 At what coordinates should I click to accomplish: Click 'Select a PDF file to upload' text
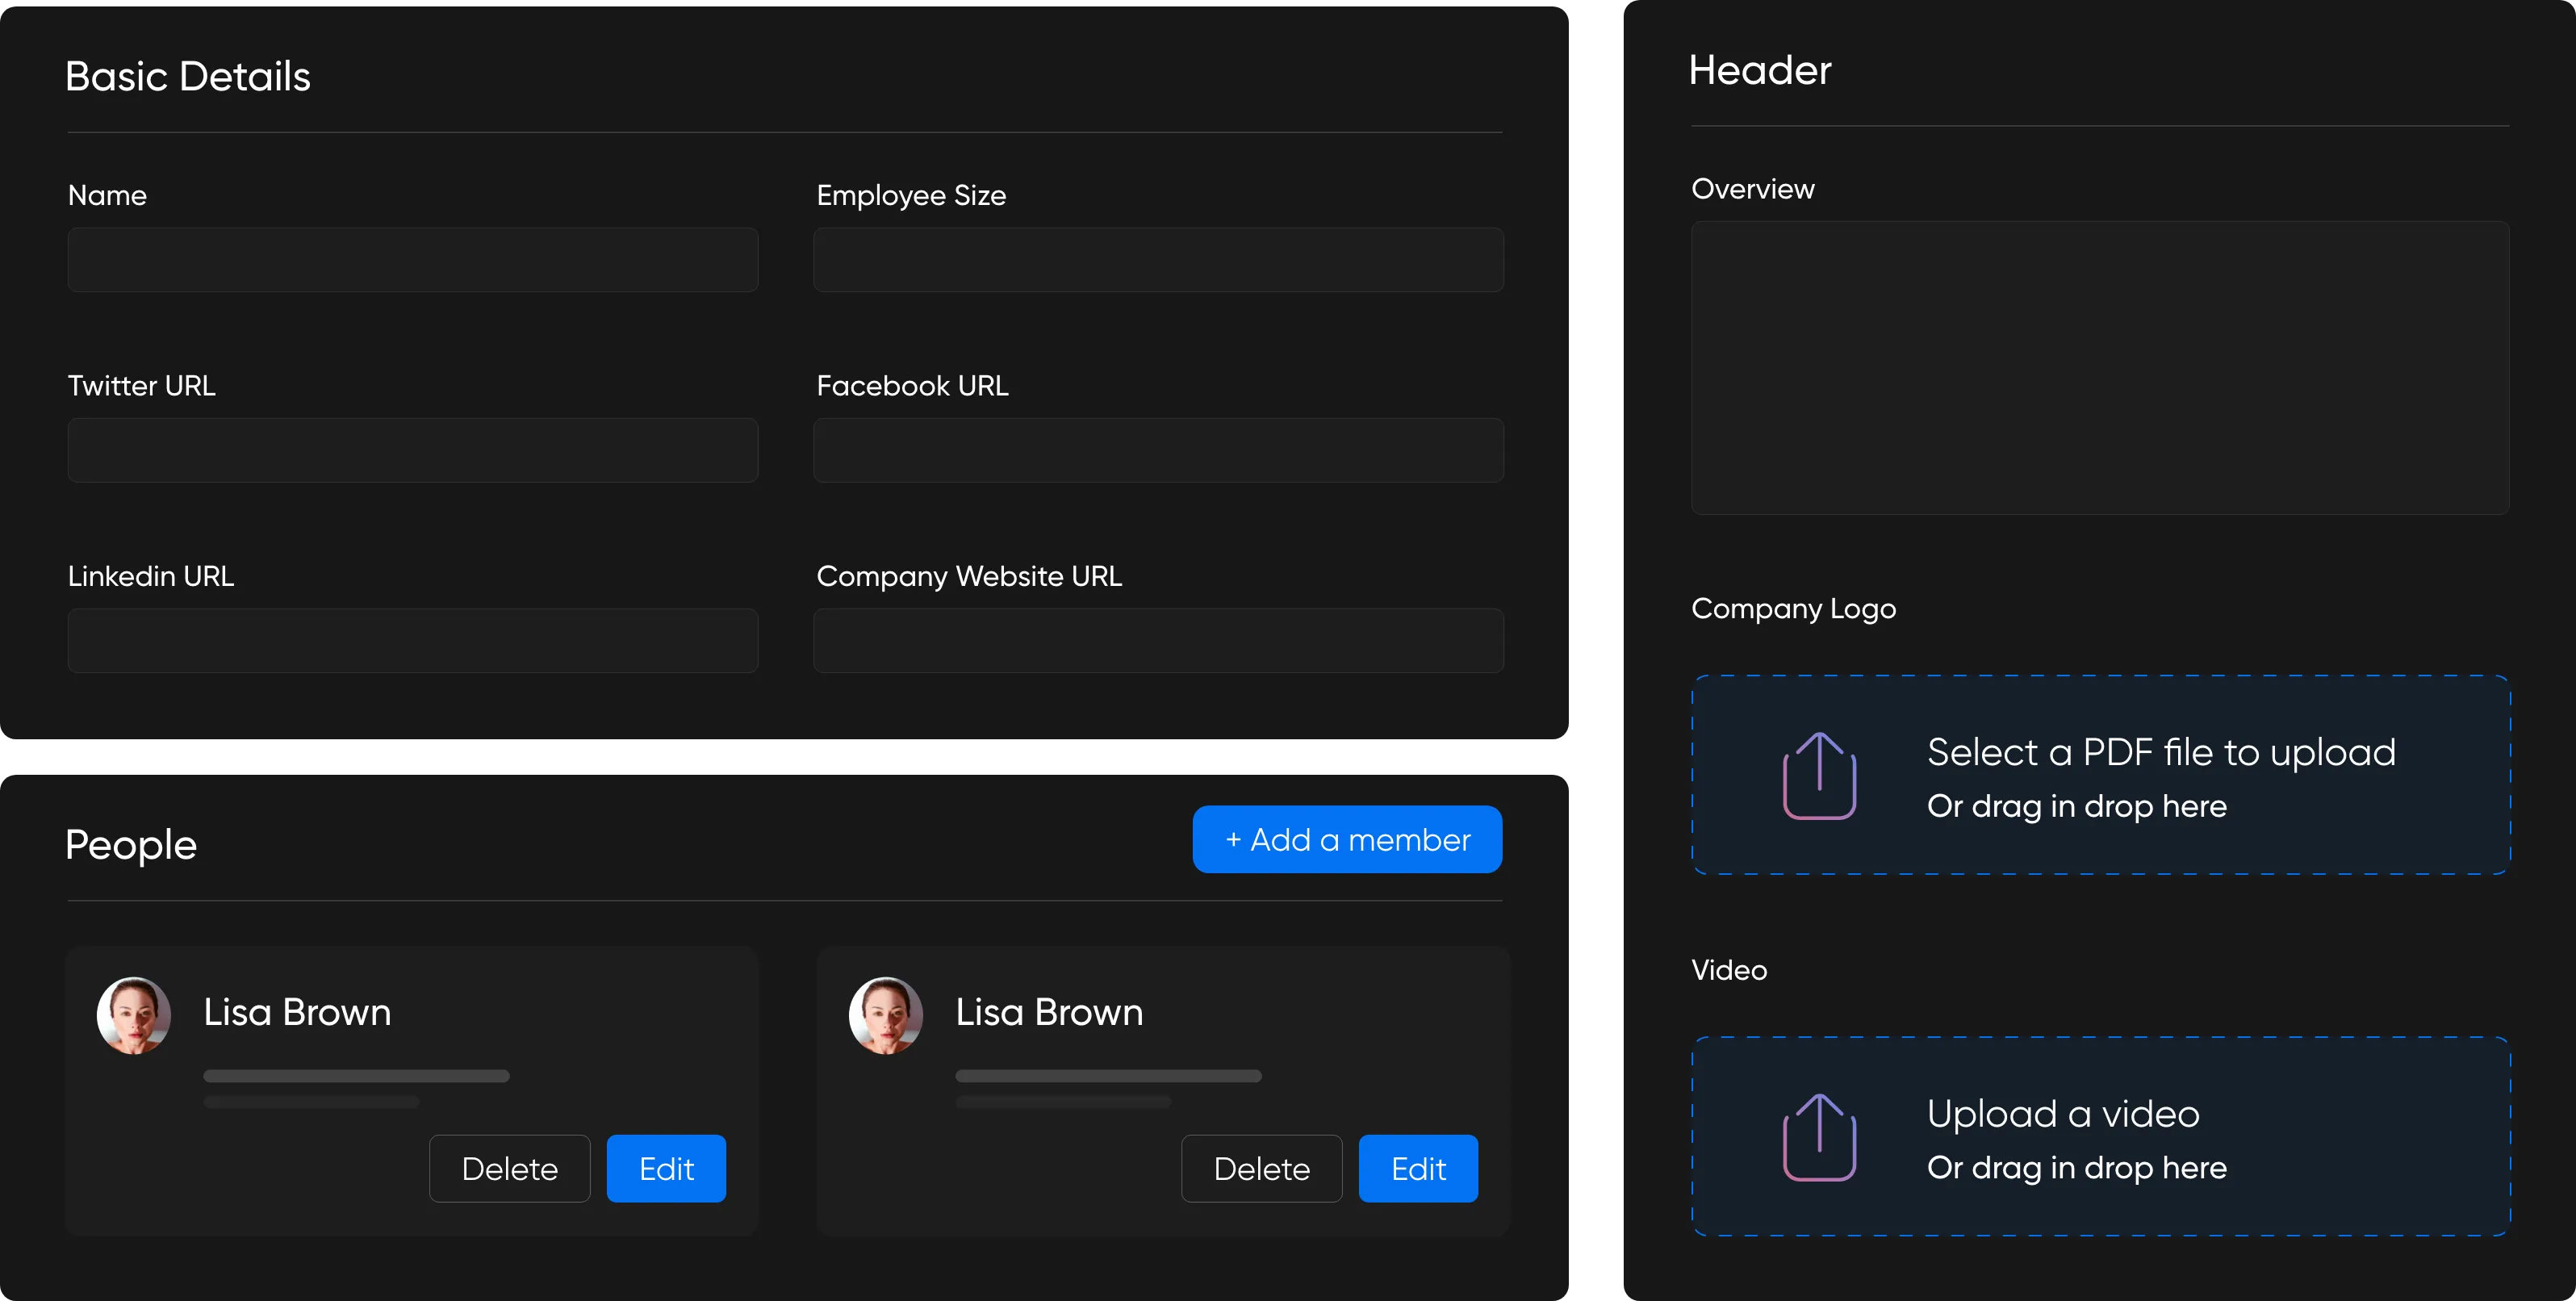[x=2161, y=752]
